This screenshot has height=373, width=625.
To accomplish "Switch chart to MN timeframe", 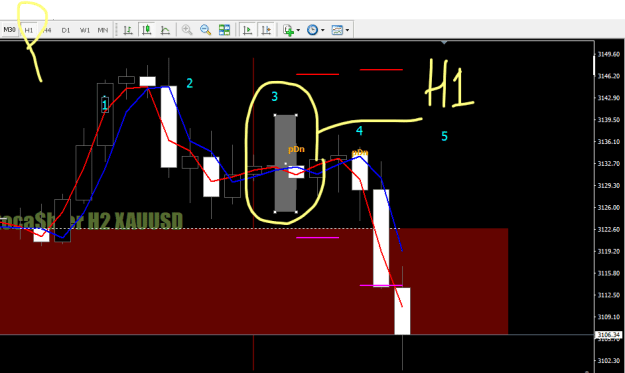I will pyautogui.click(x=103, y=30).
